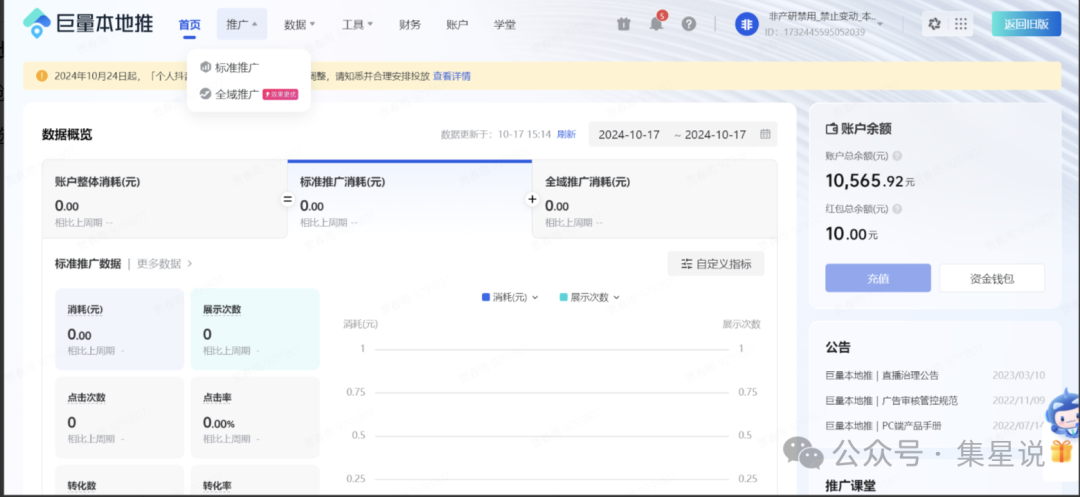
Task: Open account switcher dropdown arrow
Action: [880, 23]
